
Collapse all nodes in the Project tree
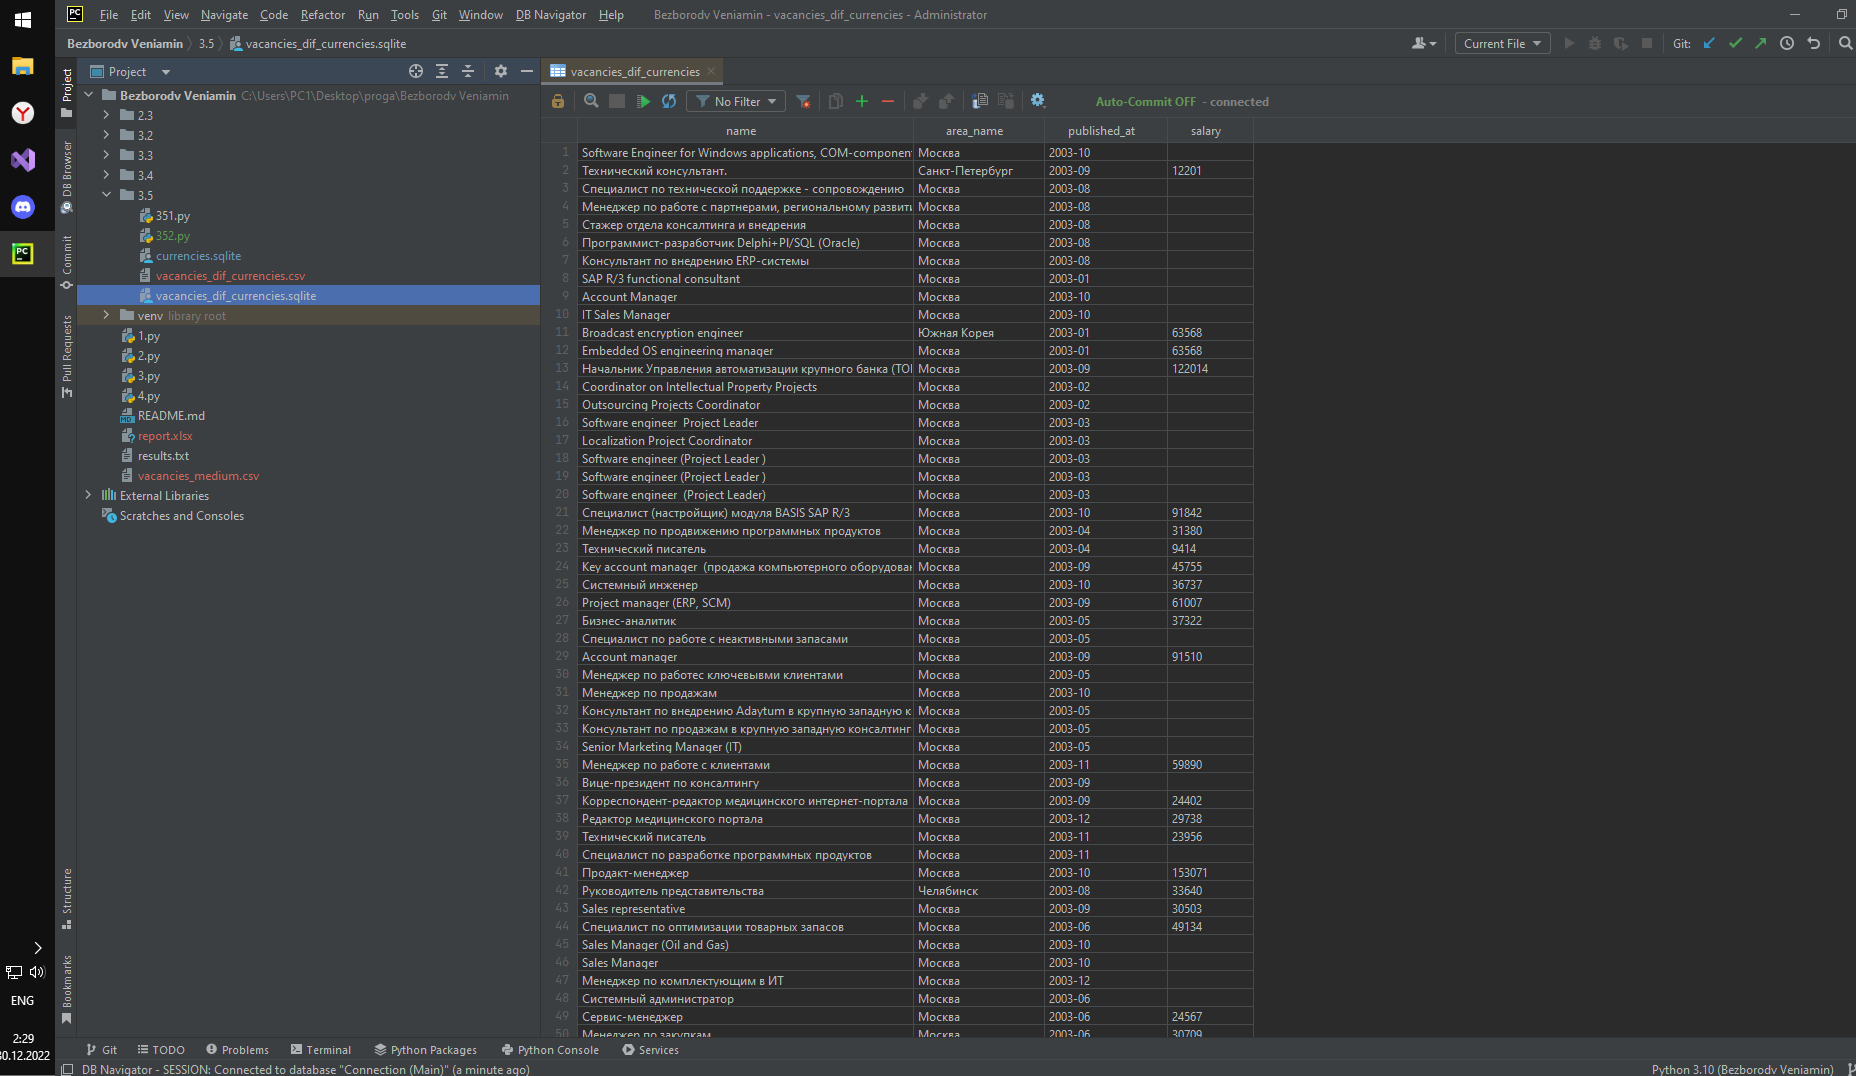(467, 71)
